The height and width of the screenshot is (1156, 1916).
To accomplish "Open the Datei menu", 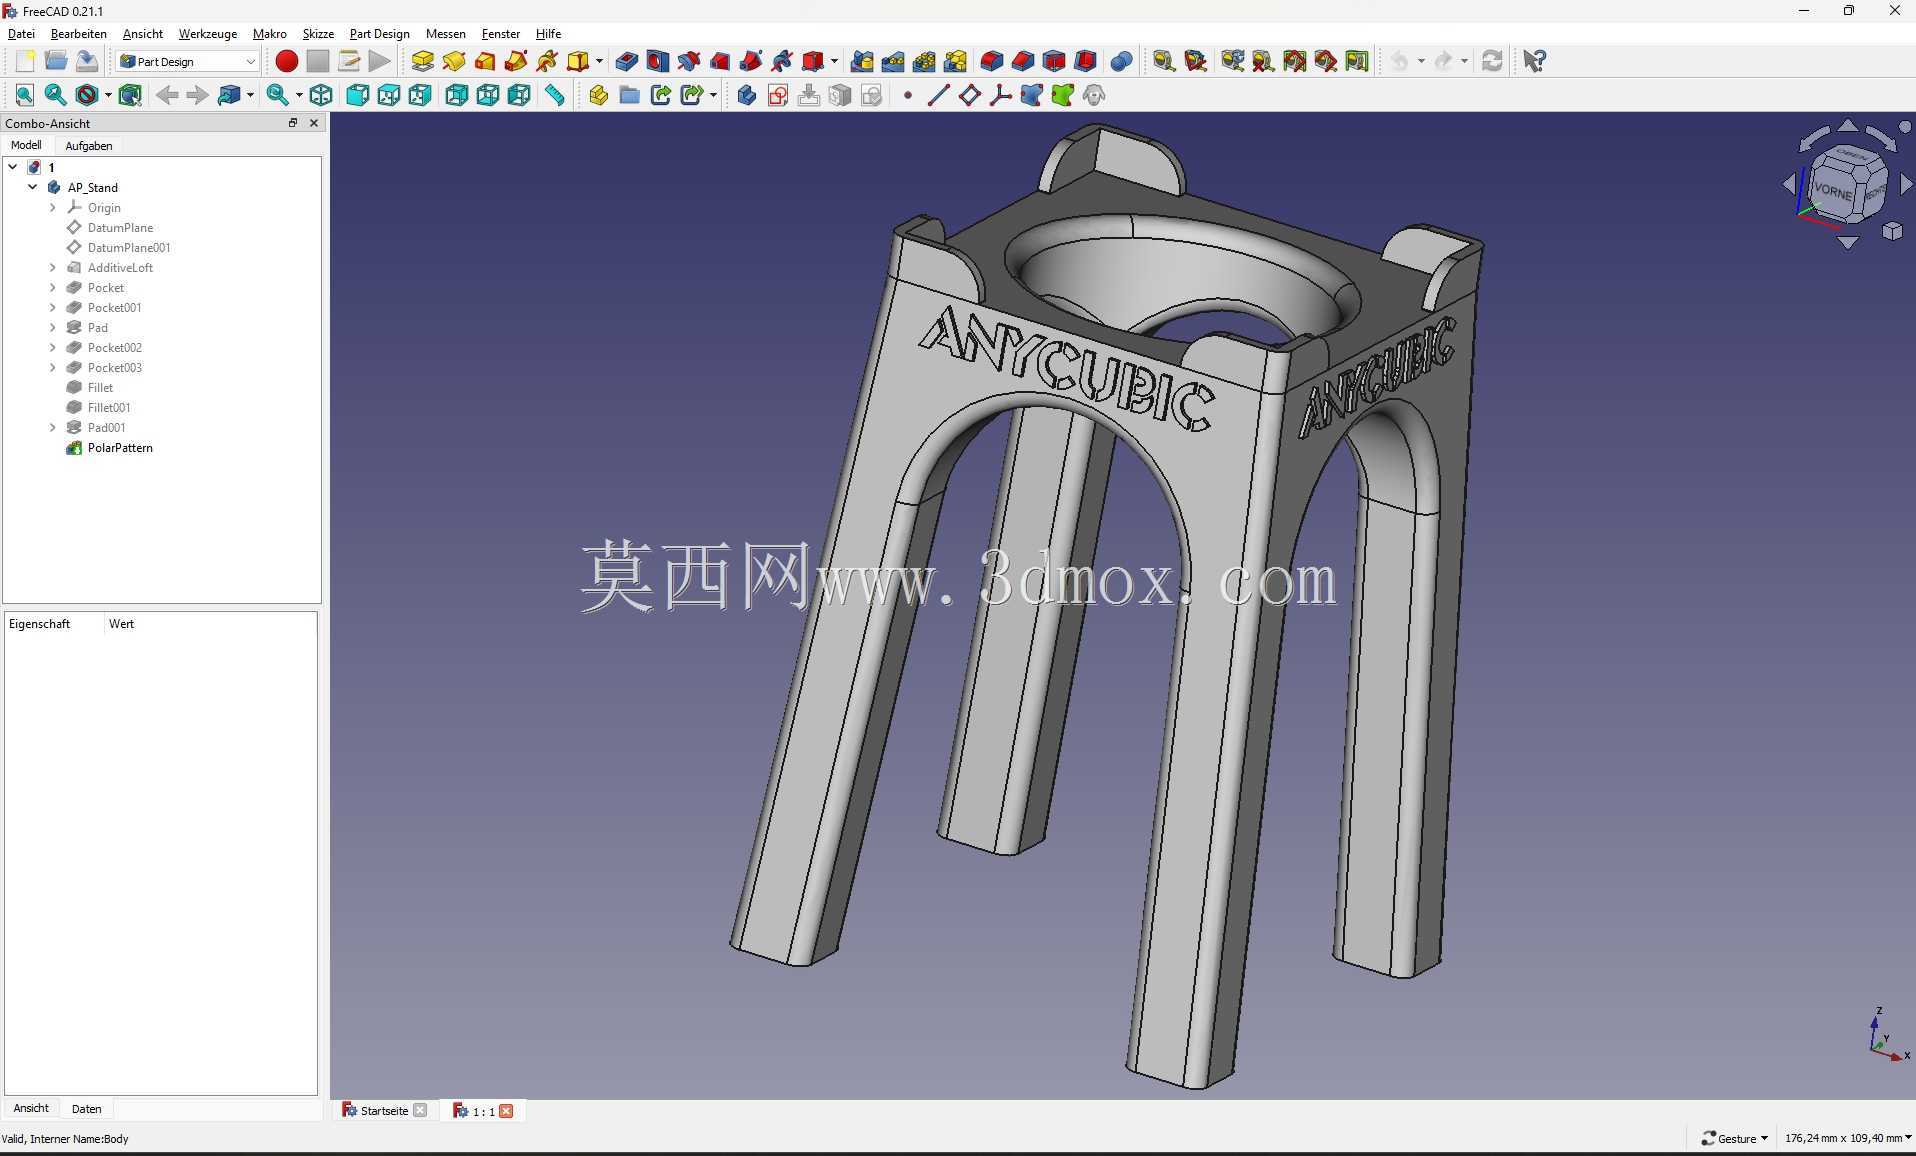I will tap(21, 33).
